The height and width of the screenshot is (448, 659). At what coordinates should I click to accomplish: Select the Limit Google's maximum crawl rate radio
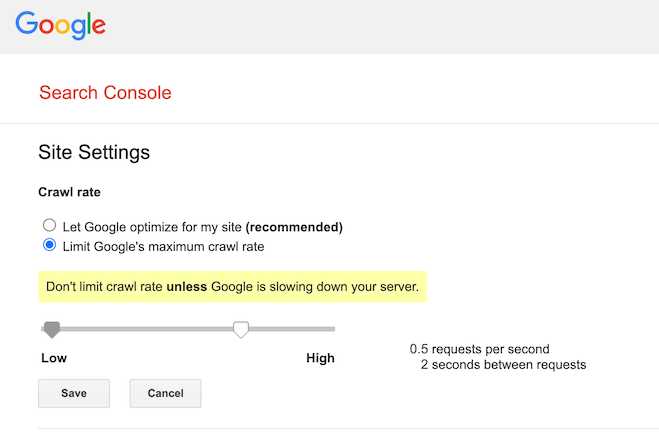(49, 245)
